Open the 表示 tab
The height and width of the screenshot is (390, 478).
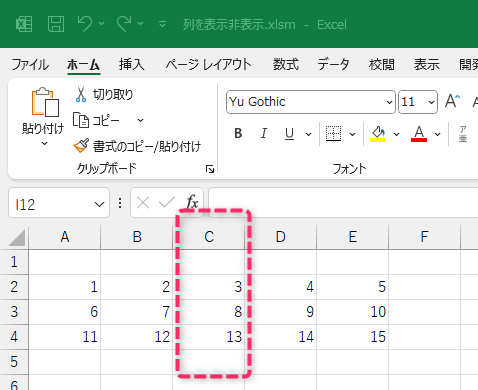(x=427, y=64)
